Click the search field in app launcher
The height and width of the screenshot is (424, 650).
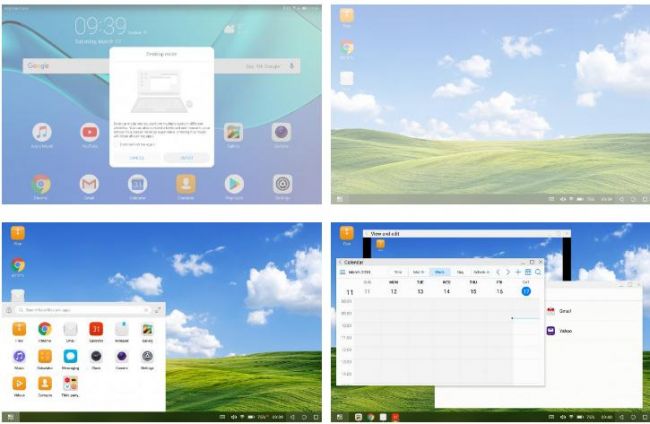pyautogui.click(x=80, y=310)
